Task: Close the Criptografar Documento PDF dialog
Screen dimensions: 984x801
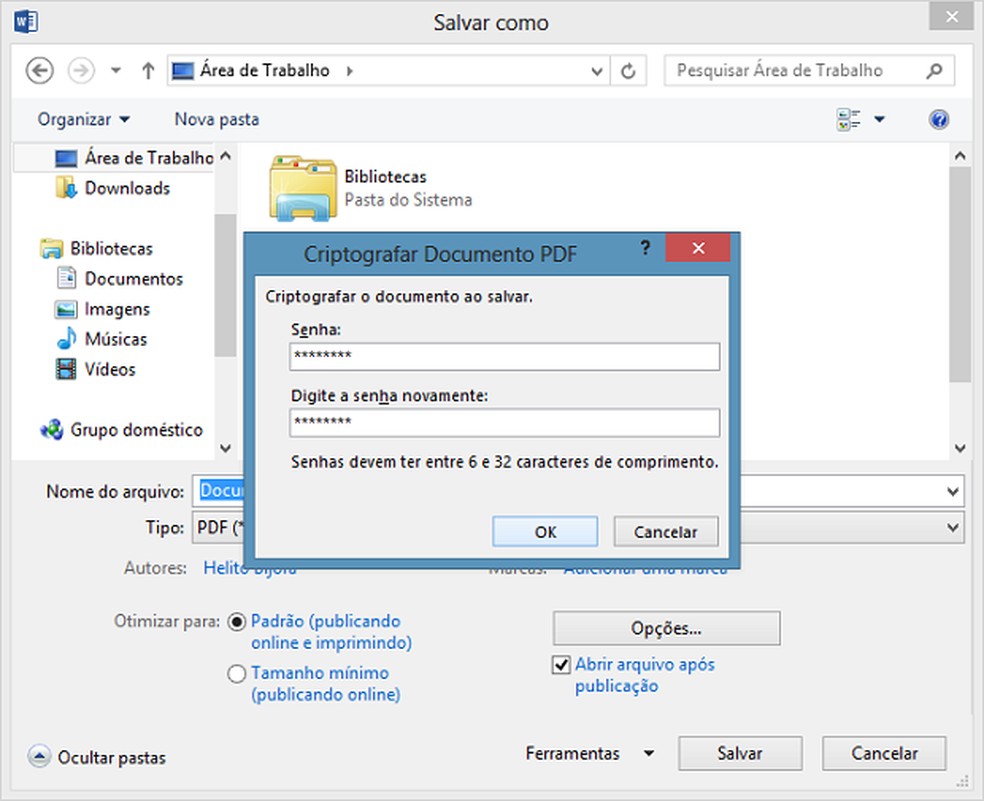Action: (698, 248)
